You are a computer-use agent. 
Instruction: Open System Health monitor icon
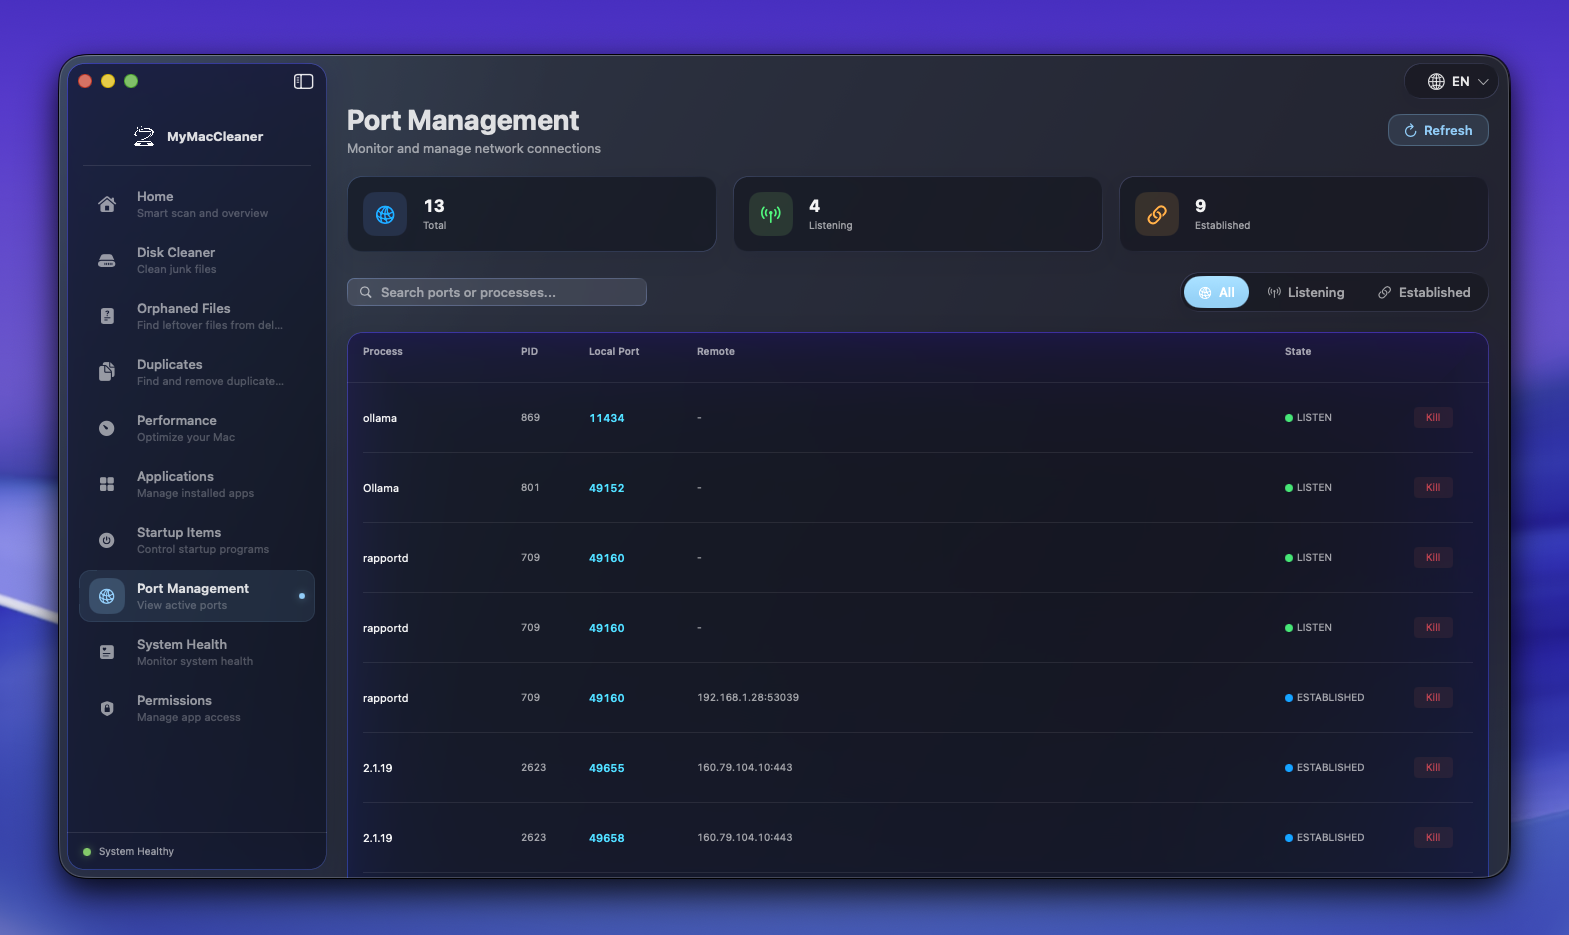pyautogui.click(x=107, y=652)
